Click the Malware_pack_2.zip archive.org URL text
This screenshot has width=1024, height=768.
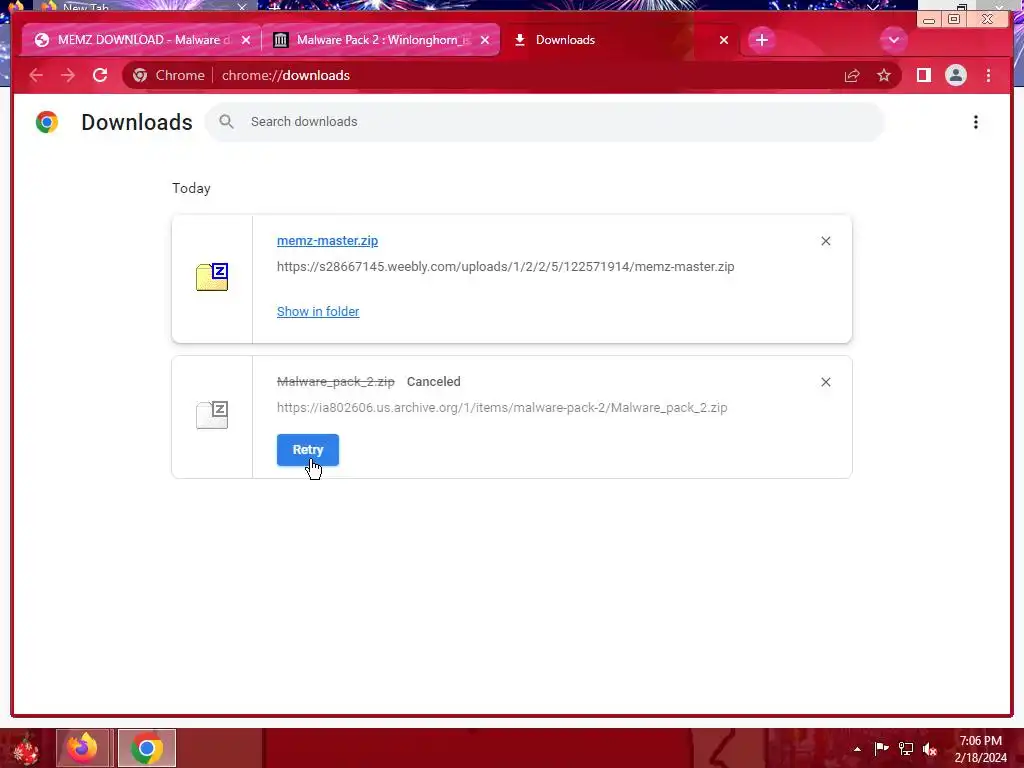[x=502, y=408]
